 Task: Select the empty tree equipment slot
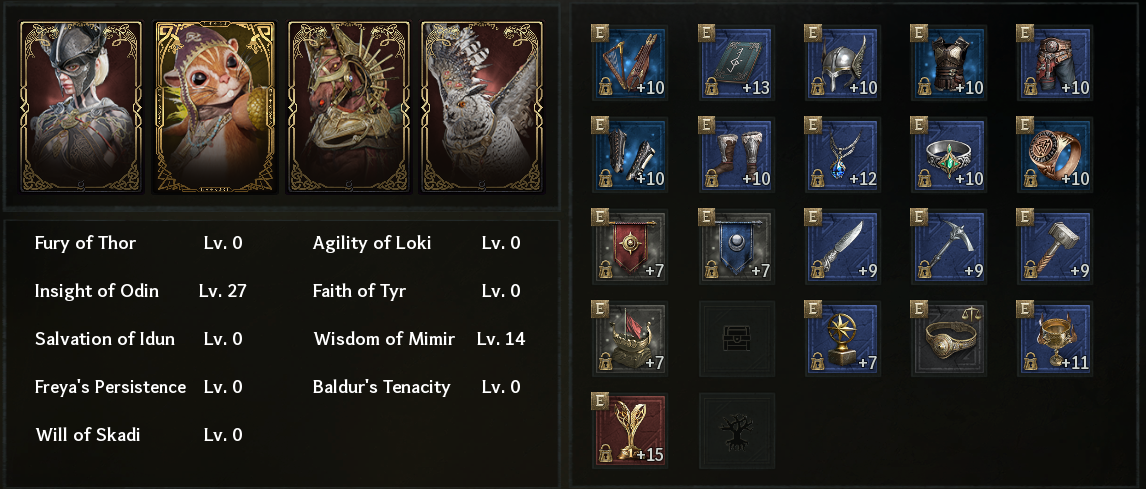(737, 430)
